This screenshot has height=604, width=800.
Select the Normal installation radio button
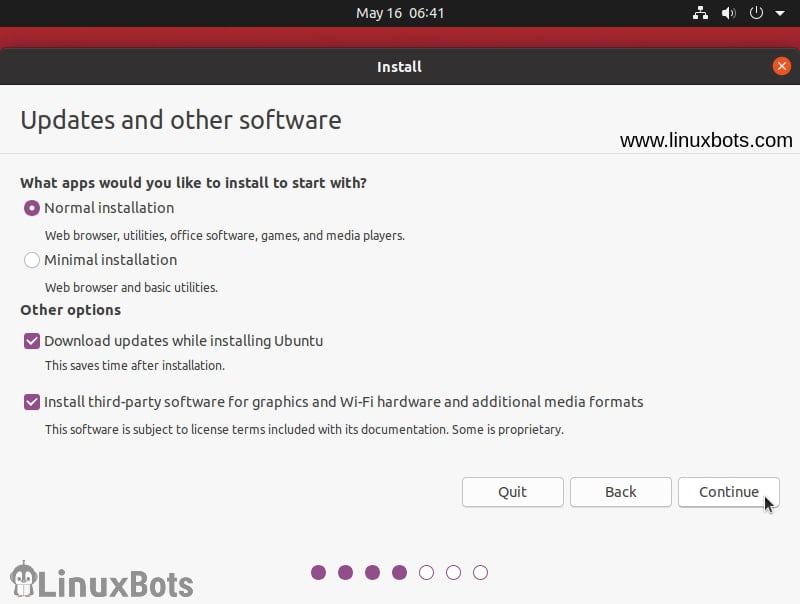pyautogui.click(x=31, y=208)
